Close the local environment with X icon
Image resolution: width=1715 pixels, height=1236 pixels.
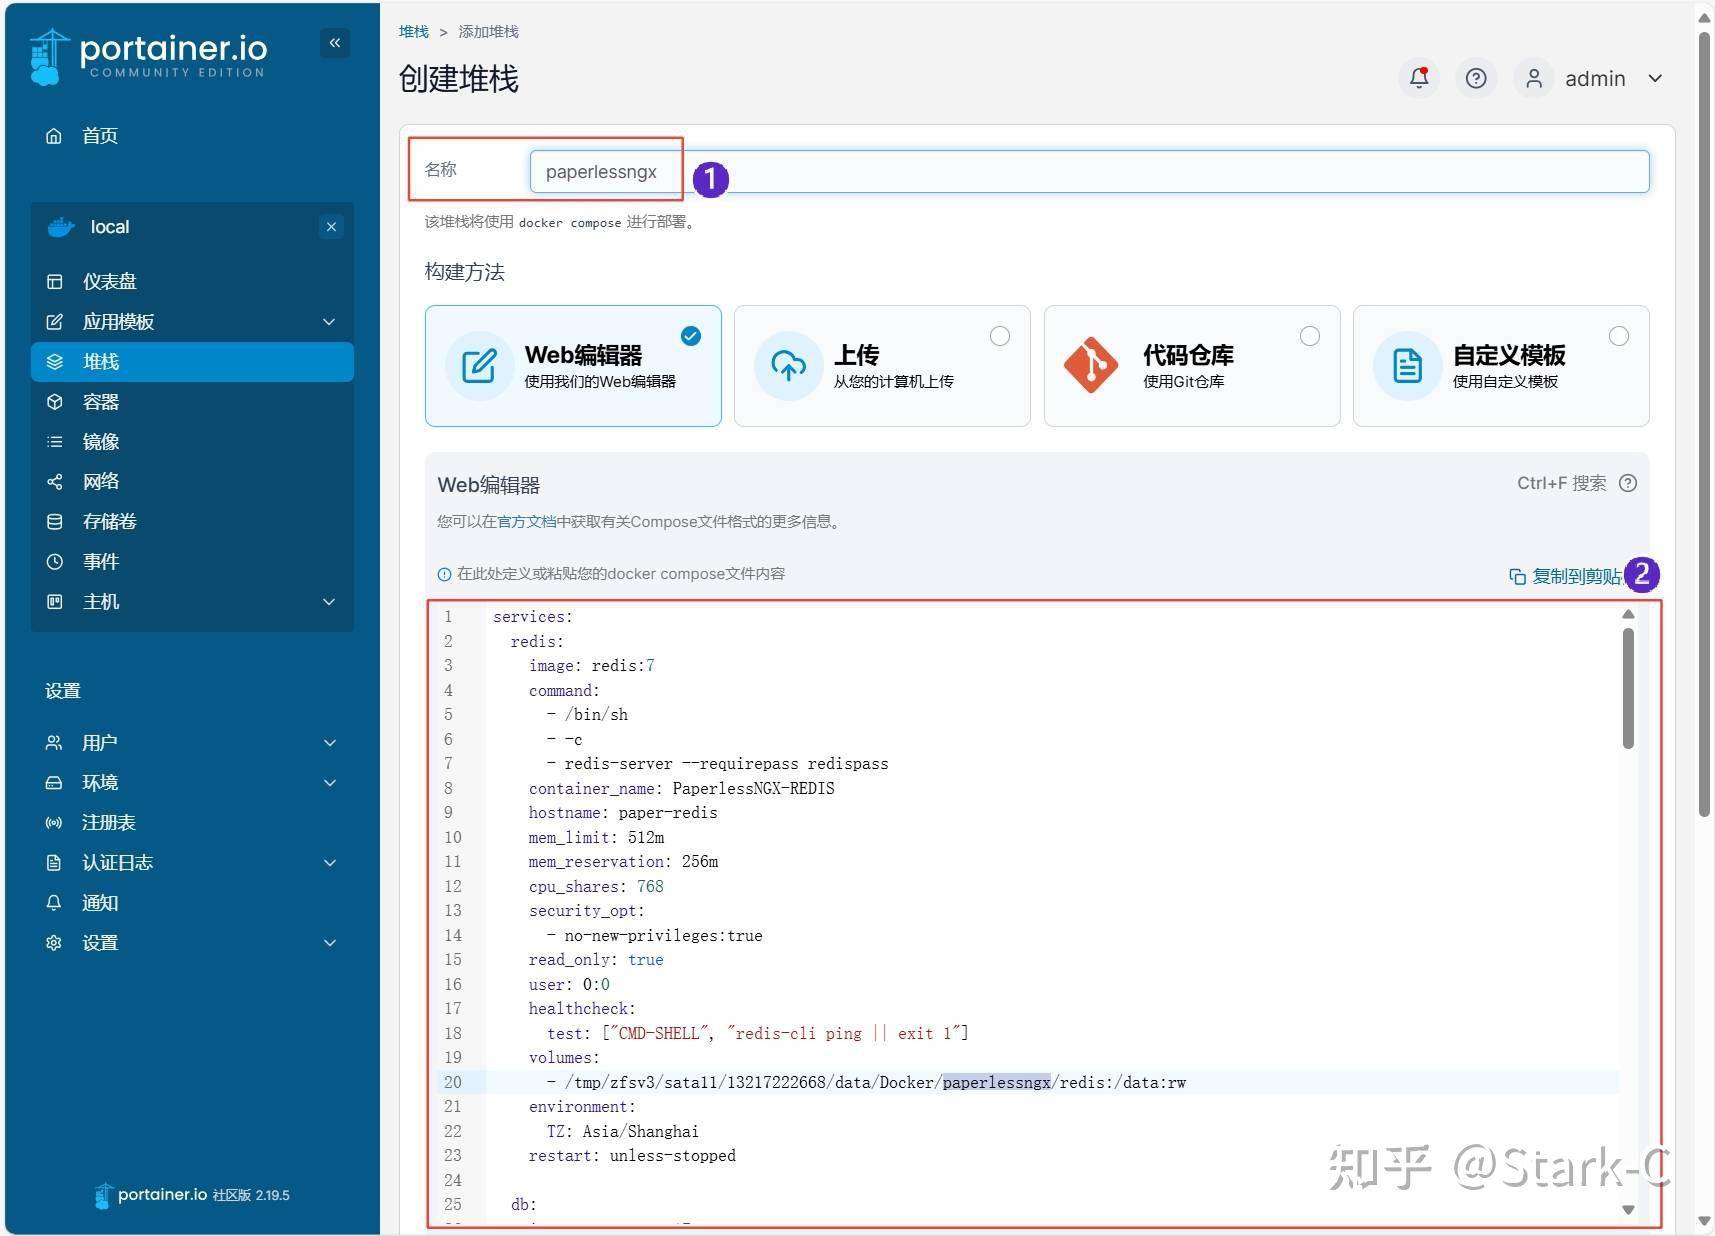coord(331,227)
